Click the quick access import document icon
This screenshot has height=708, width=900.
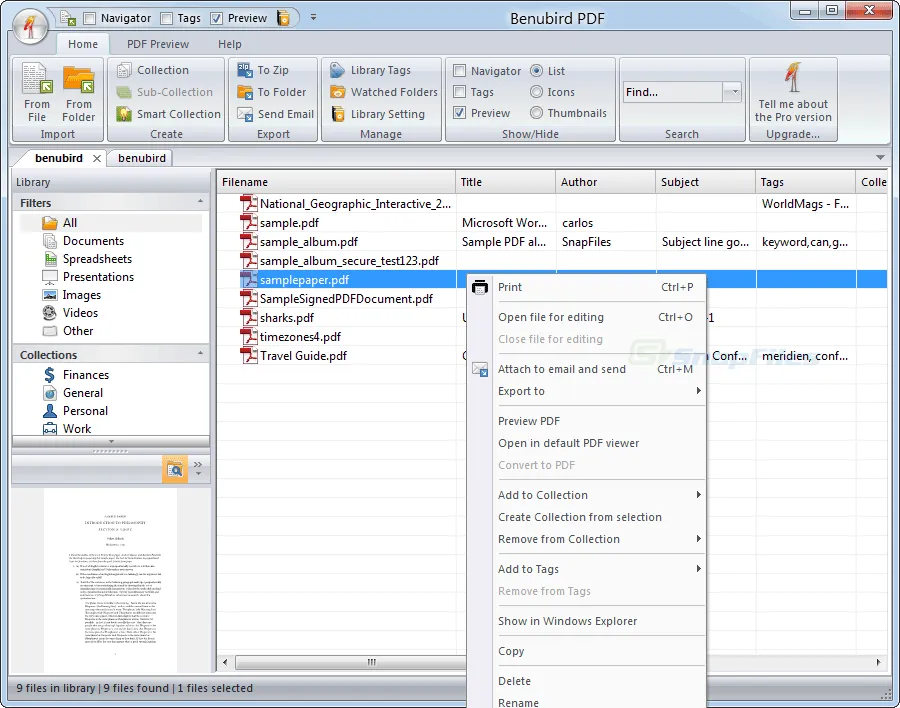(x=68, y=18)
